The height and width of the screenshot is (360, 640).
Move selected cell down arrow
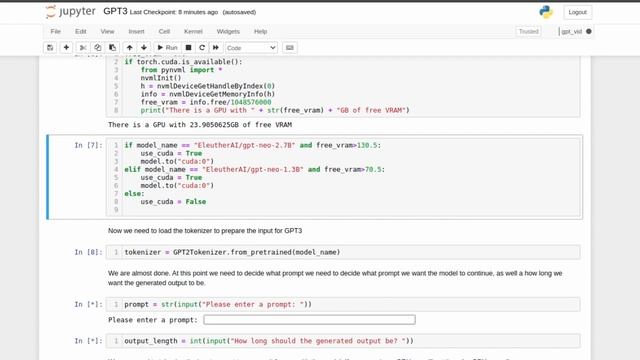pyautogui.click(x=144, y=48)
